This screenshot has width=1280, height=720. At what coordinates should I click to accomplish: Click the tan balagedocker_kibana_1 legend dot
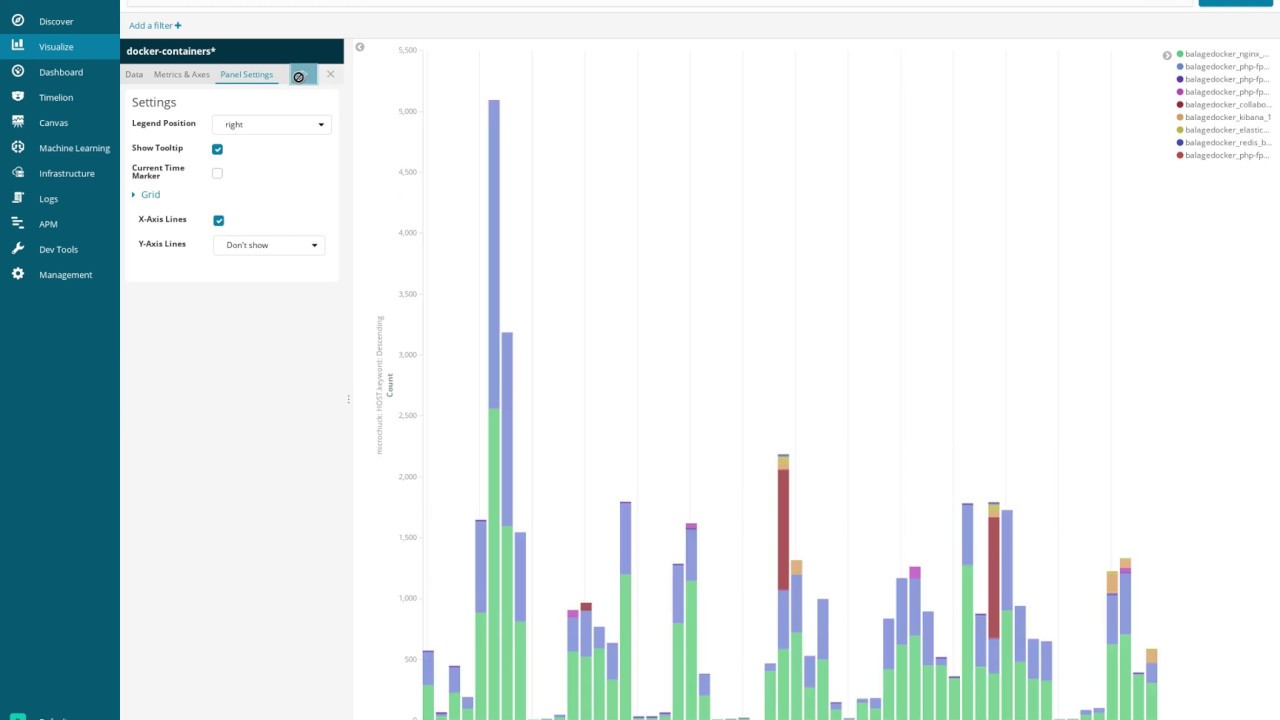[x=1181, y=117]
